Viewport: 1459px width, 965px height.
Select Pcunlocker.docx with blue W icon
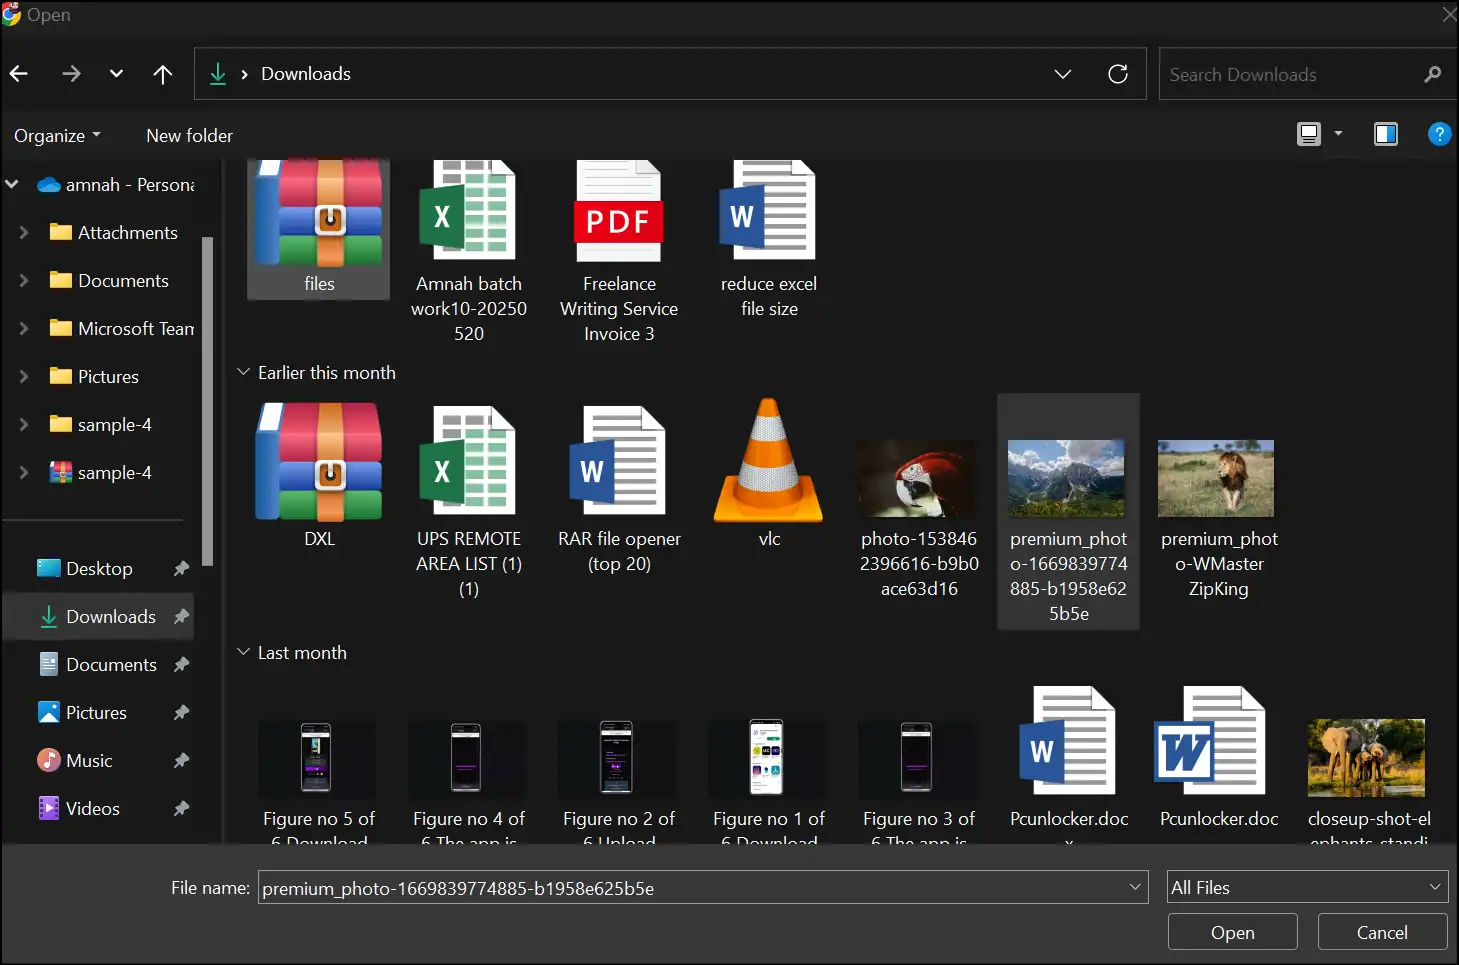(x=1068, y=765)
